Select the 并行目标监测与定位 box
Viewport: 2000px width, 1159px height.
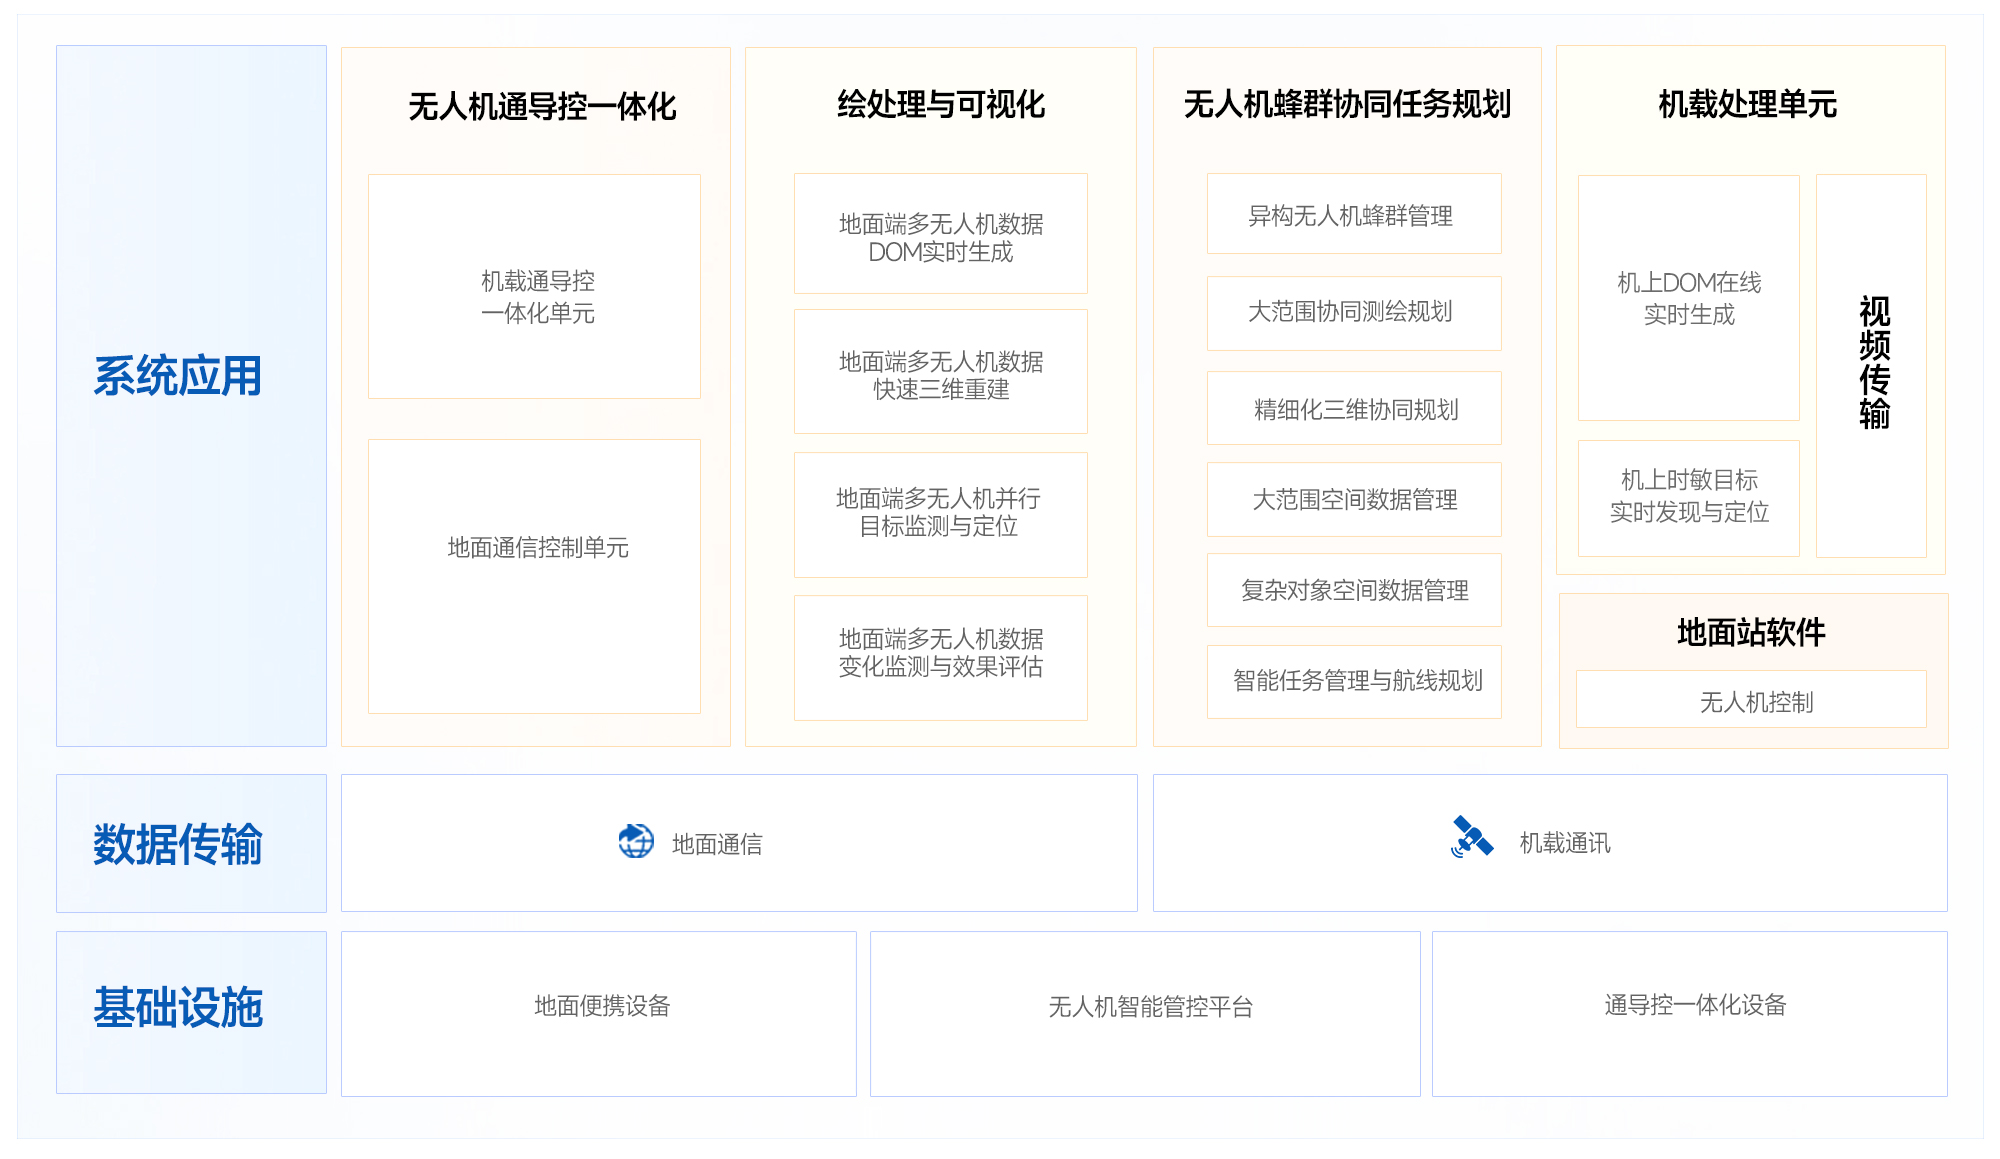940,513
